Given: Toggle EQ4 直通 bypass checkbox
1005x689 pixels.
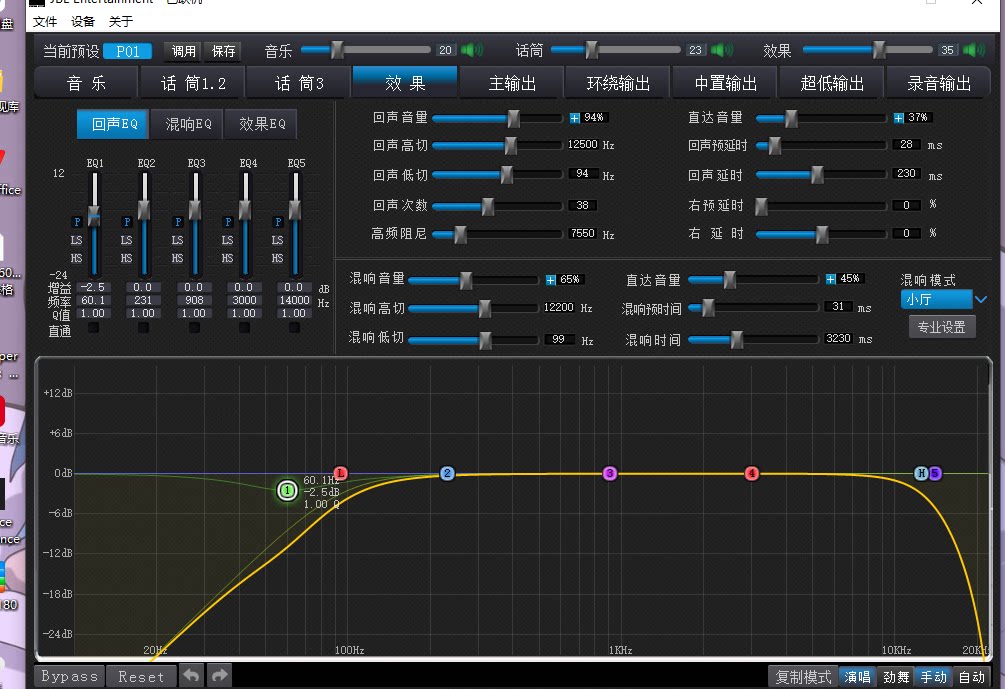Looking at the screenshot, I should point(244,328).
